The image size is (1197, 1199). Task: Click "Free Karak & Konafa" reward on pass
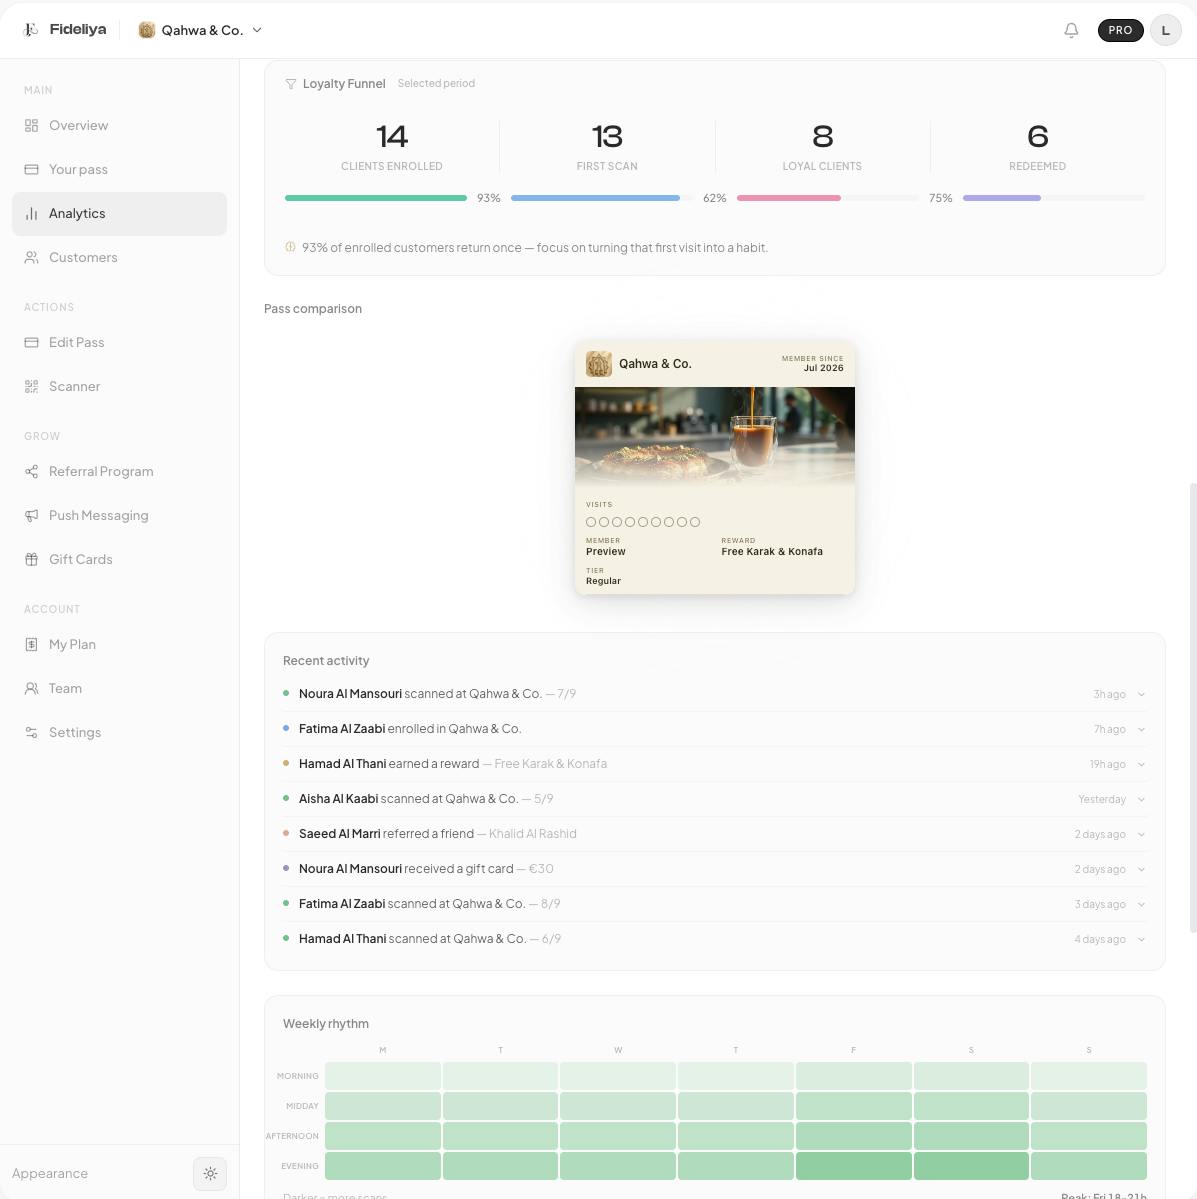coord(772,551)
